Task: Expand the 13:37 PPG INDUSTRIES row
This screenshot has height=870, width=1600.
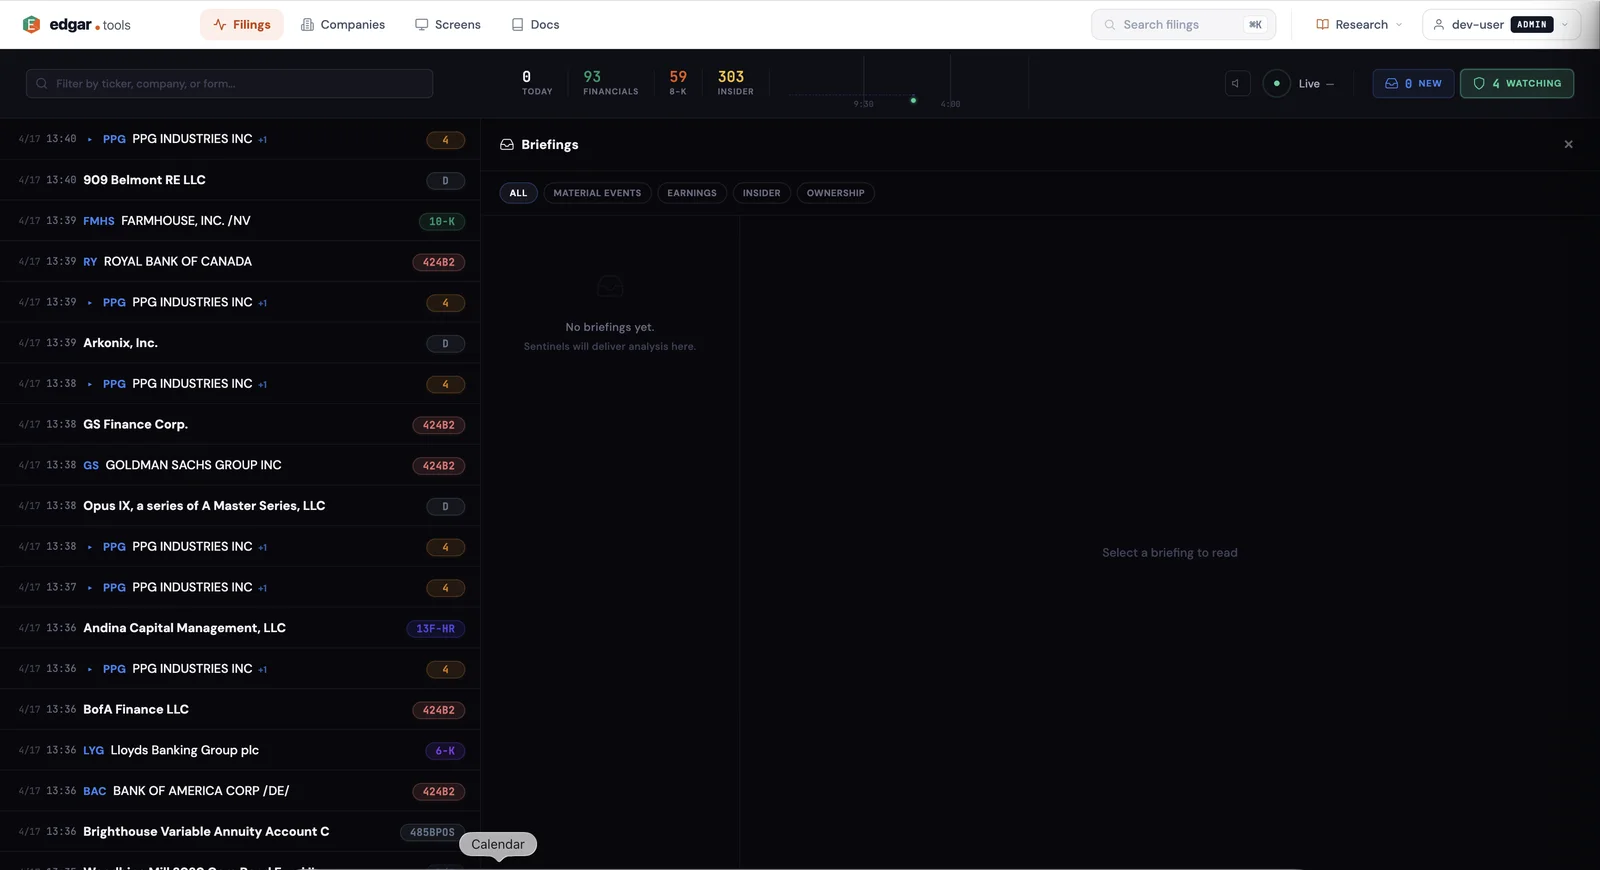Action: pos(89,587)
